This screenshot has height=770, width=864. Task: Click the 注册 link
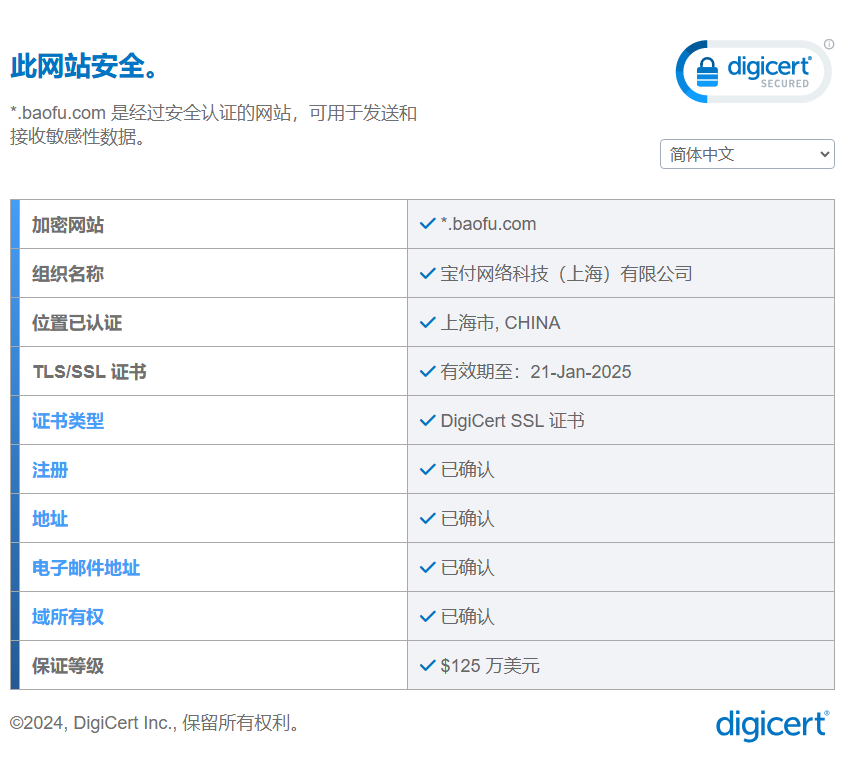[x=50, y=470]
